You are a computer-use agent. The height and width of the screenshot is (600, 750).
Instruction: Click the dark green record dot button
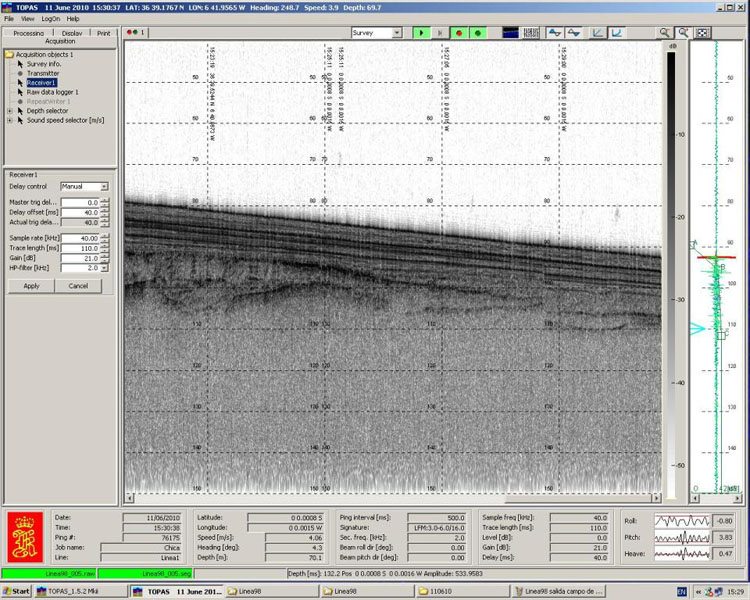478,33
